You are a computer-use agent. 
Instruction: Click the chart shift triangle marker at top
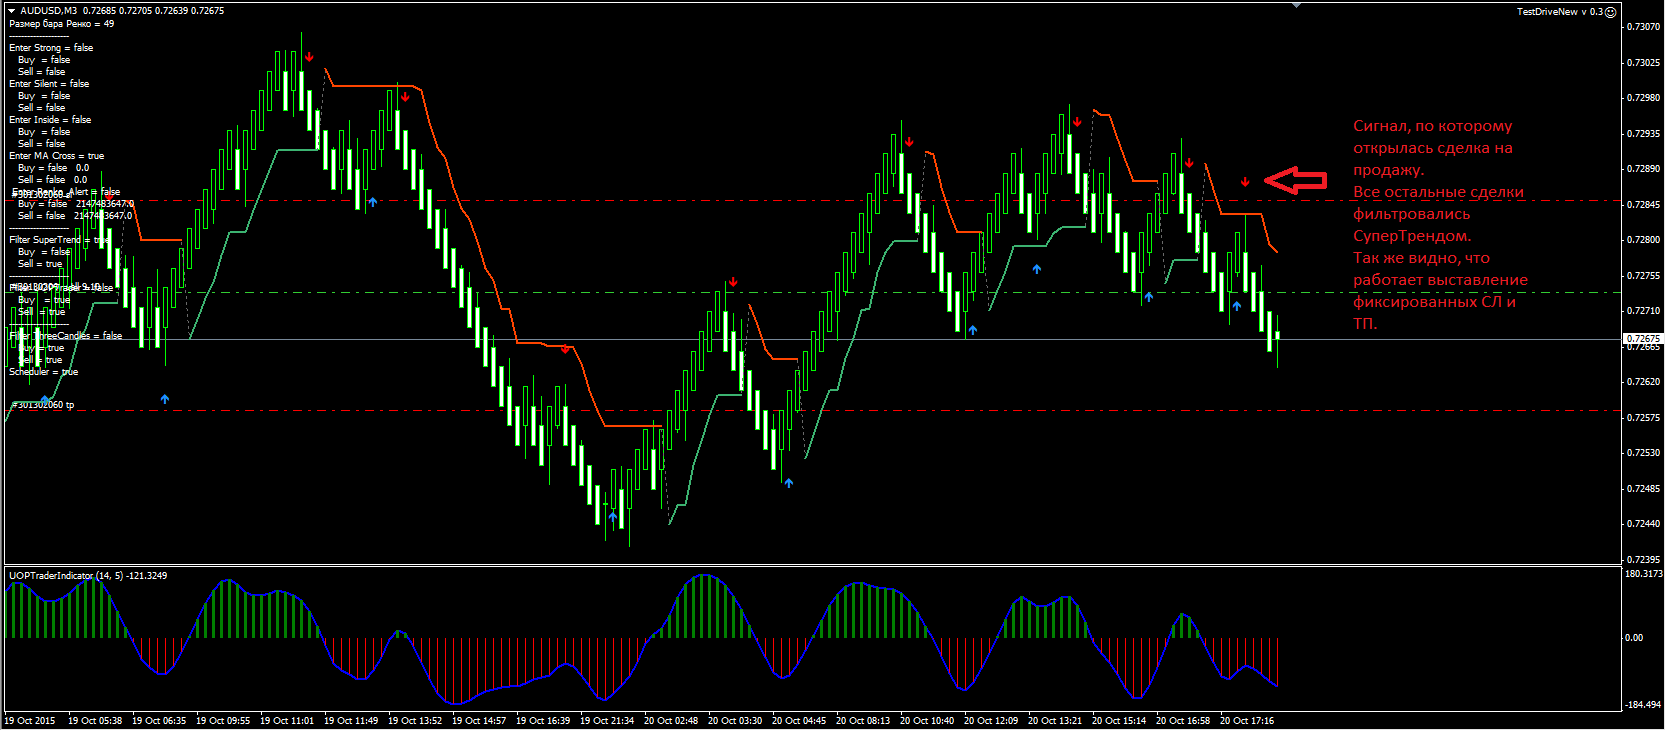tap(1296, 6)
